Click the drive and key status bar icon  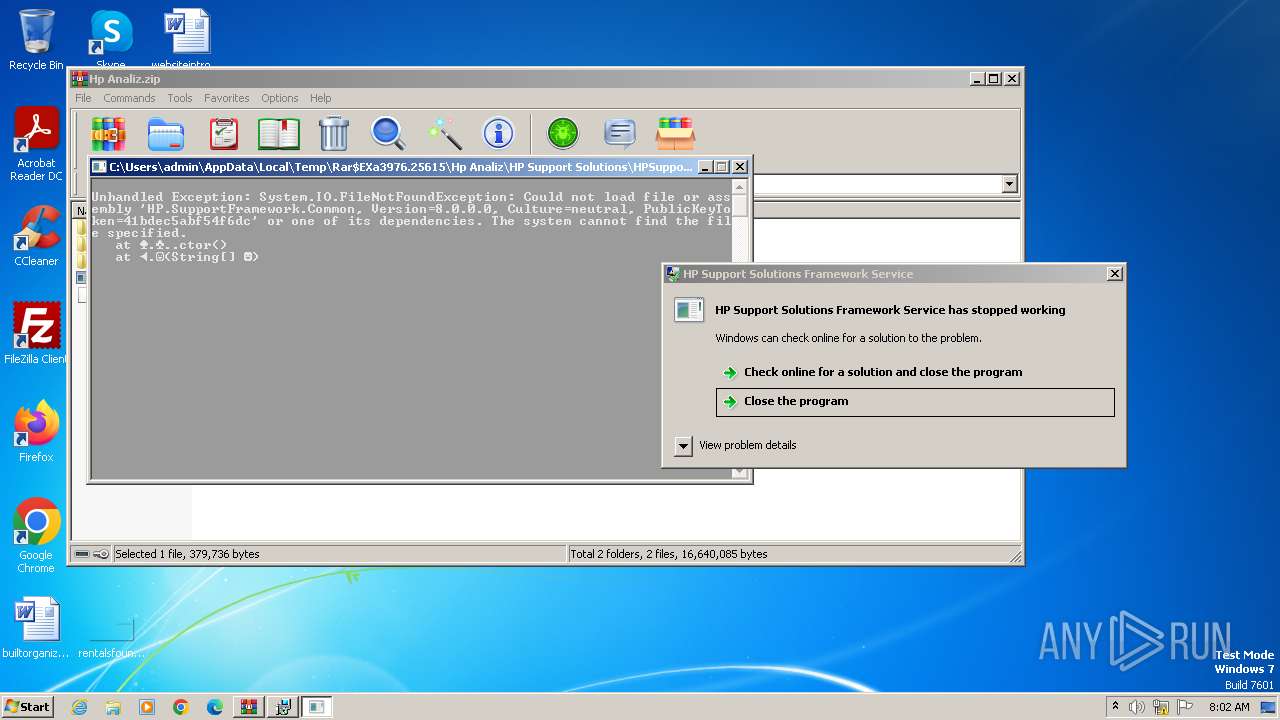pos(92,554)
